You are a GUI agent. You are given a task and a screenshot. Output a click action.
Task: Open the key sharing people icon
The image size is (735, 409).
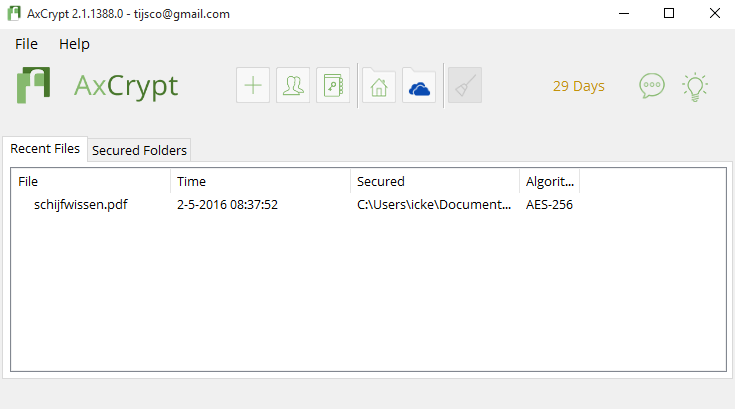[x=293, y=86]
